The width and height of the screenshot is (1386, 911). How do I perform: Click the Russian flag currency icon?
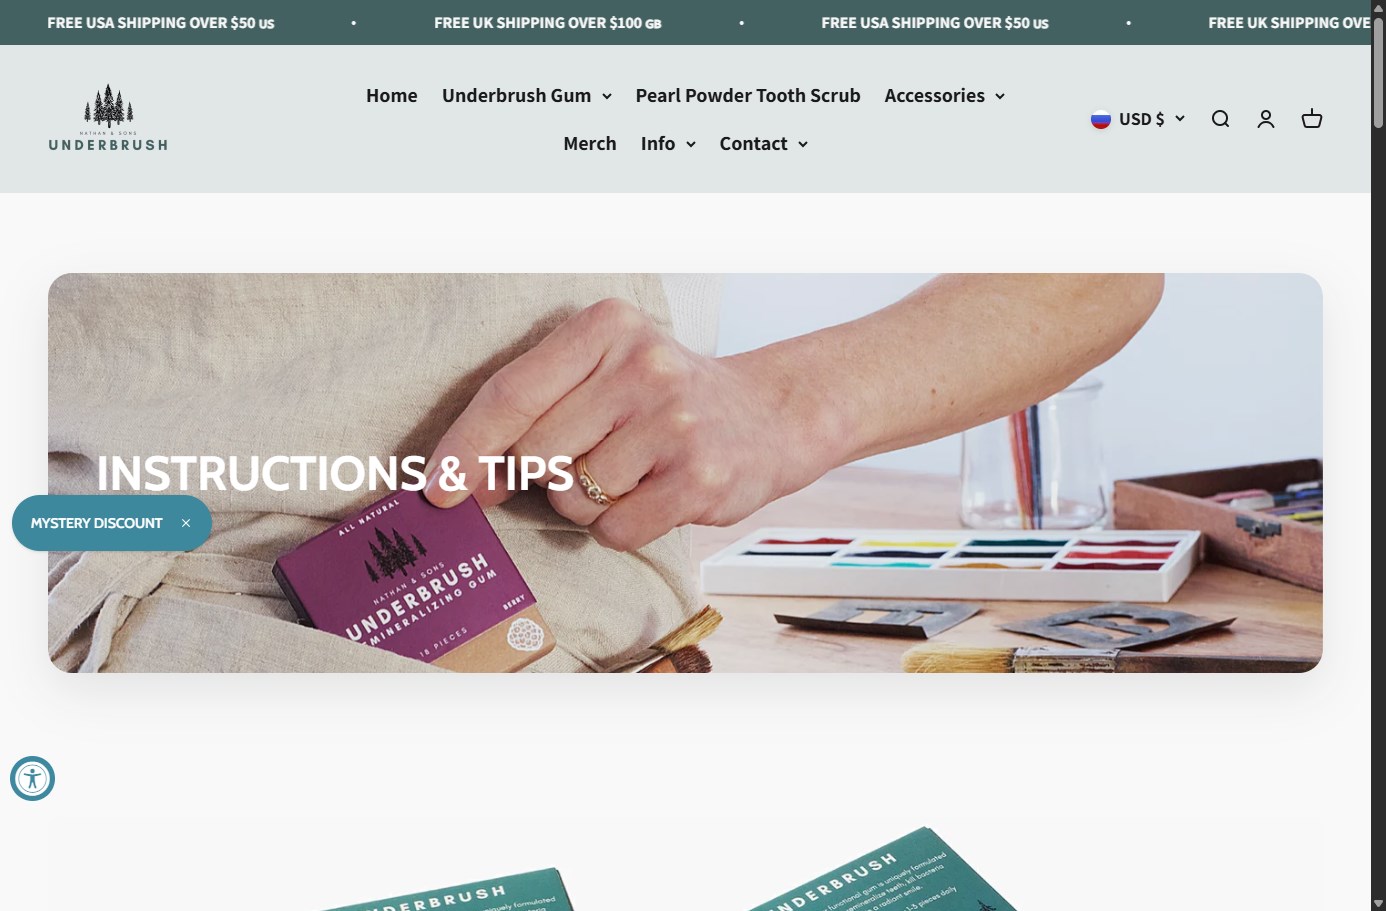click(x=1101, y=119)
